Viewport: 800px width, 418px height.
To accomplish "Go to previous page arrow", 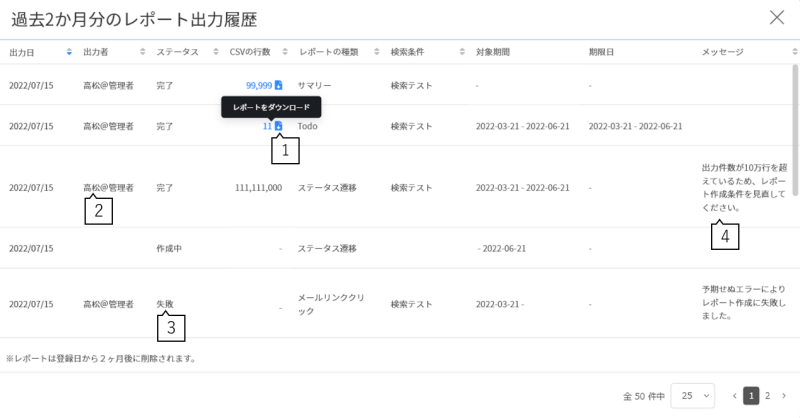I will point(734,396).
